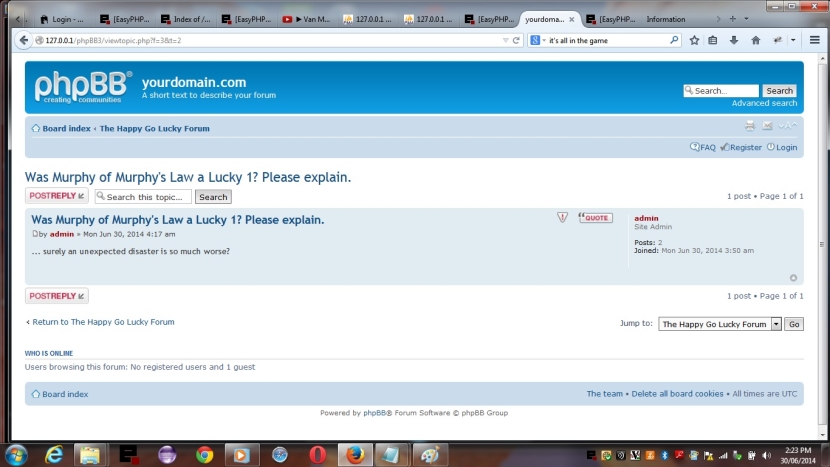830x467 pixels.
Task: Open the Register link
Action: [742, 147]
